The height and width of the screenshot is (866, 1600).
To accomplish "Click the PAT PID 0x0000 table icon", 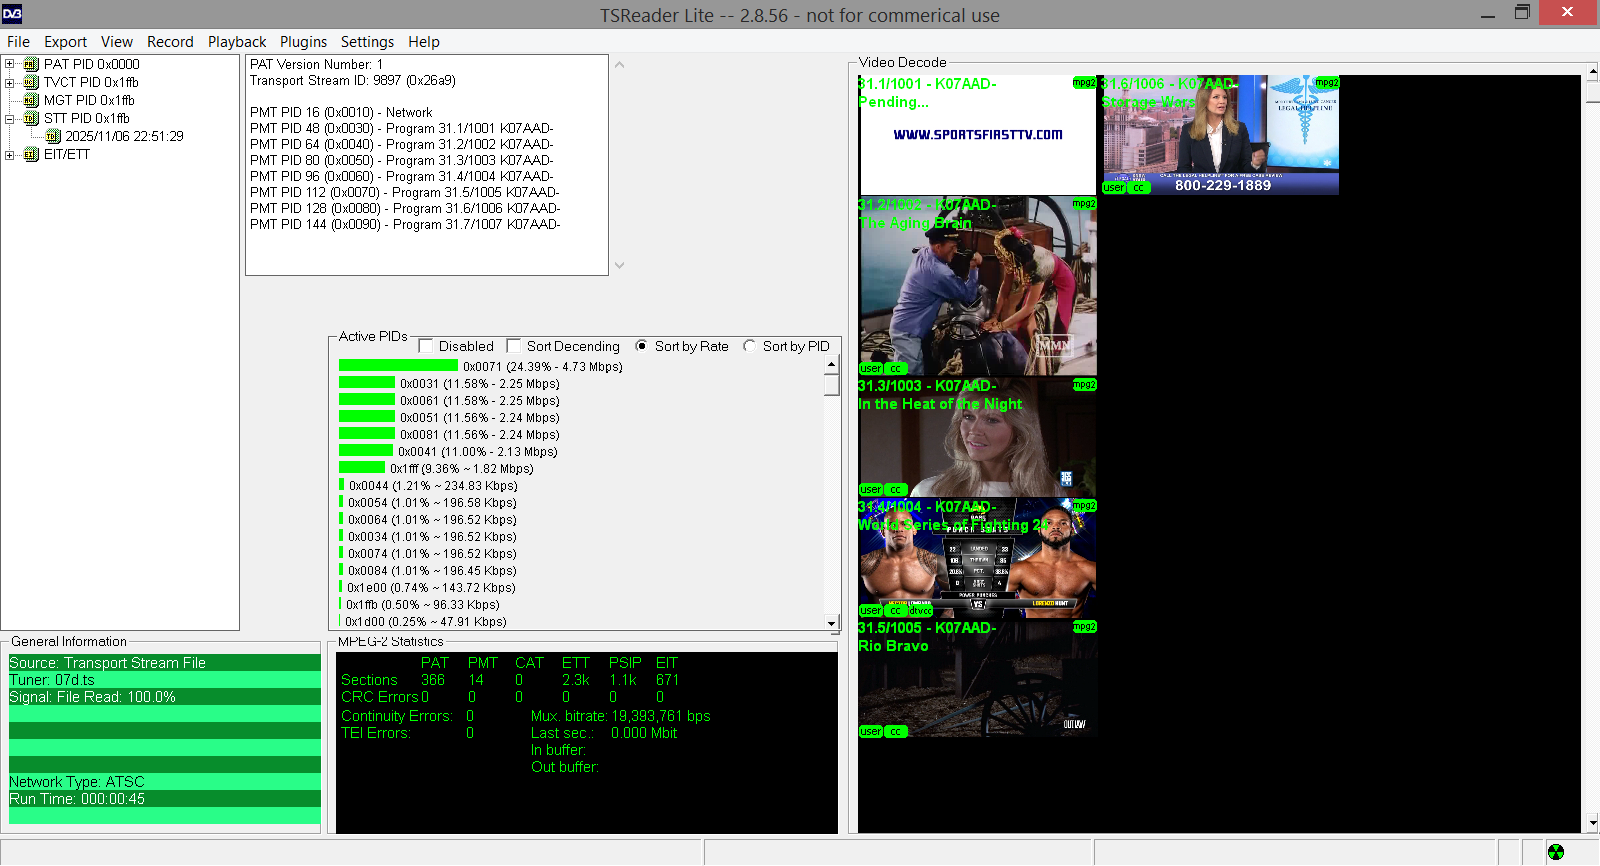I will click(x=31, y=64).
